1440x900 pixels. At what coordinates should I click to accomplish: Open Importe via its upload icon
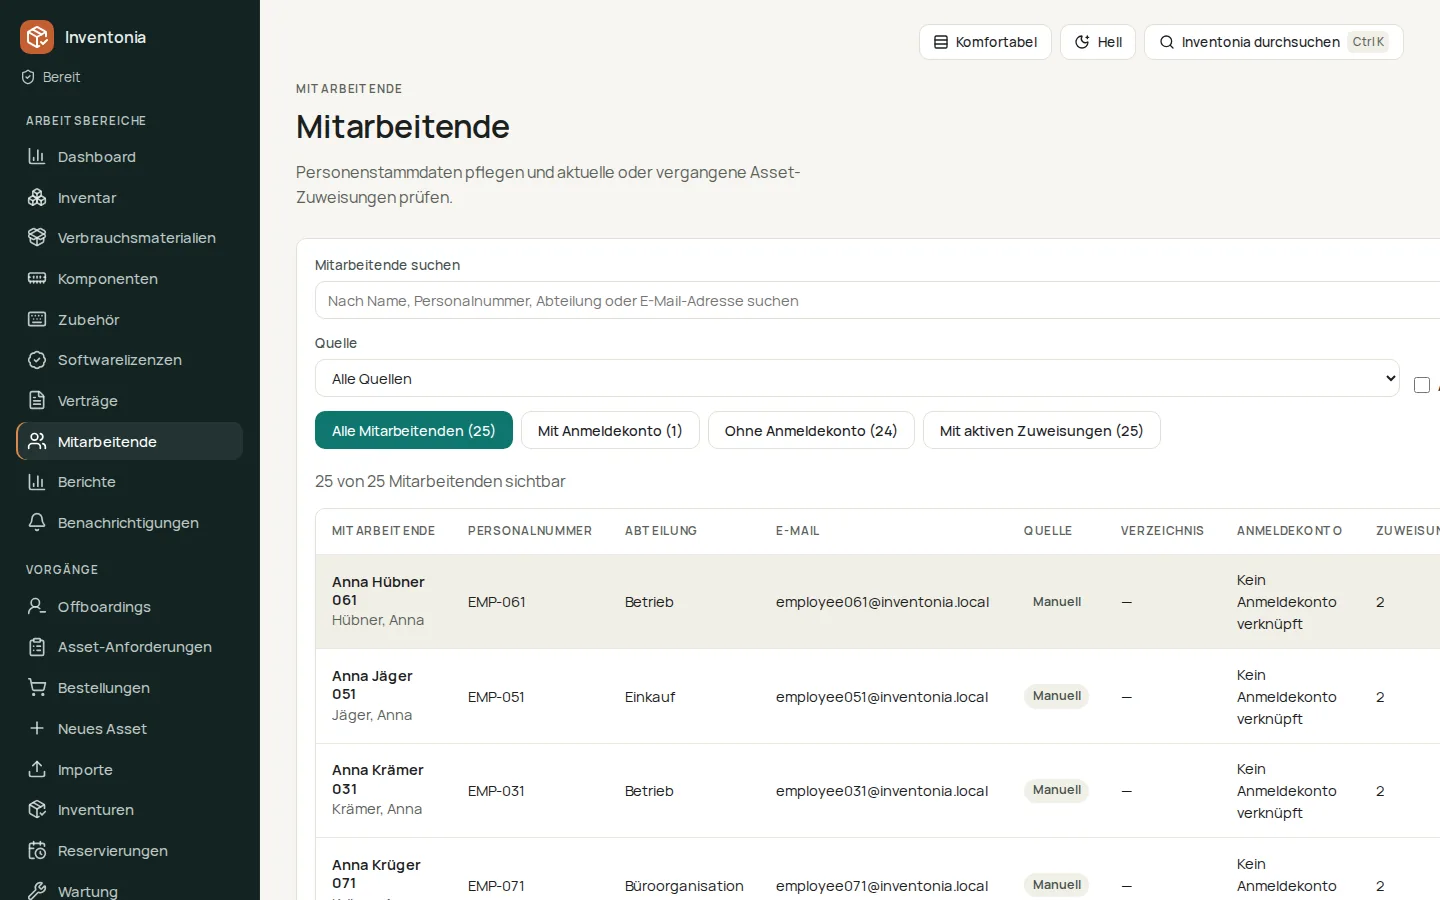(37, 769)
